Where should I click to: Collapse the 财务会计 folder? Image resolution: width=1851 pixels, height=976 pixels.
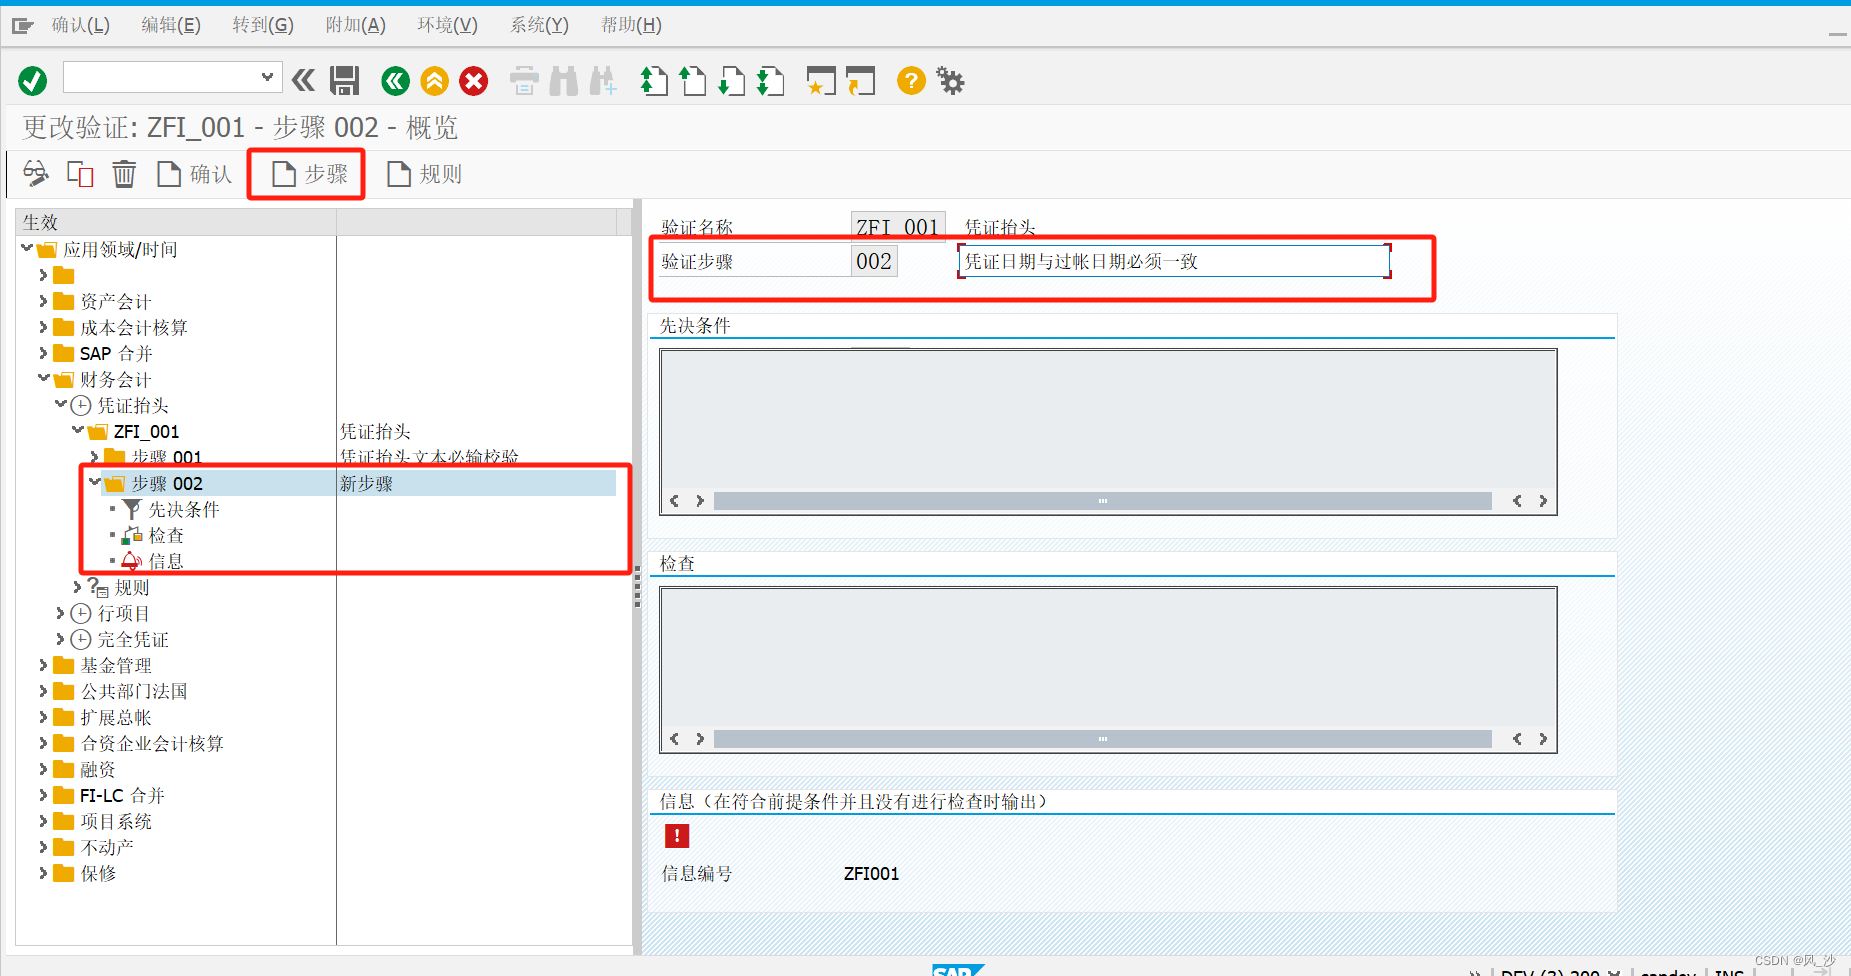(x=44, y=378)
